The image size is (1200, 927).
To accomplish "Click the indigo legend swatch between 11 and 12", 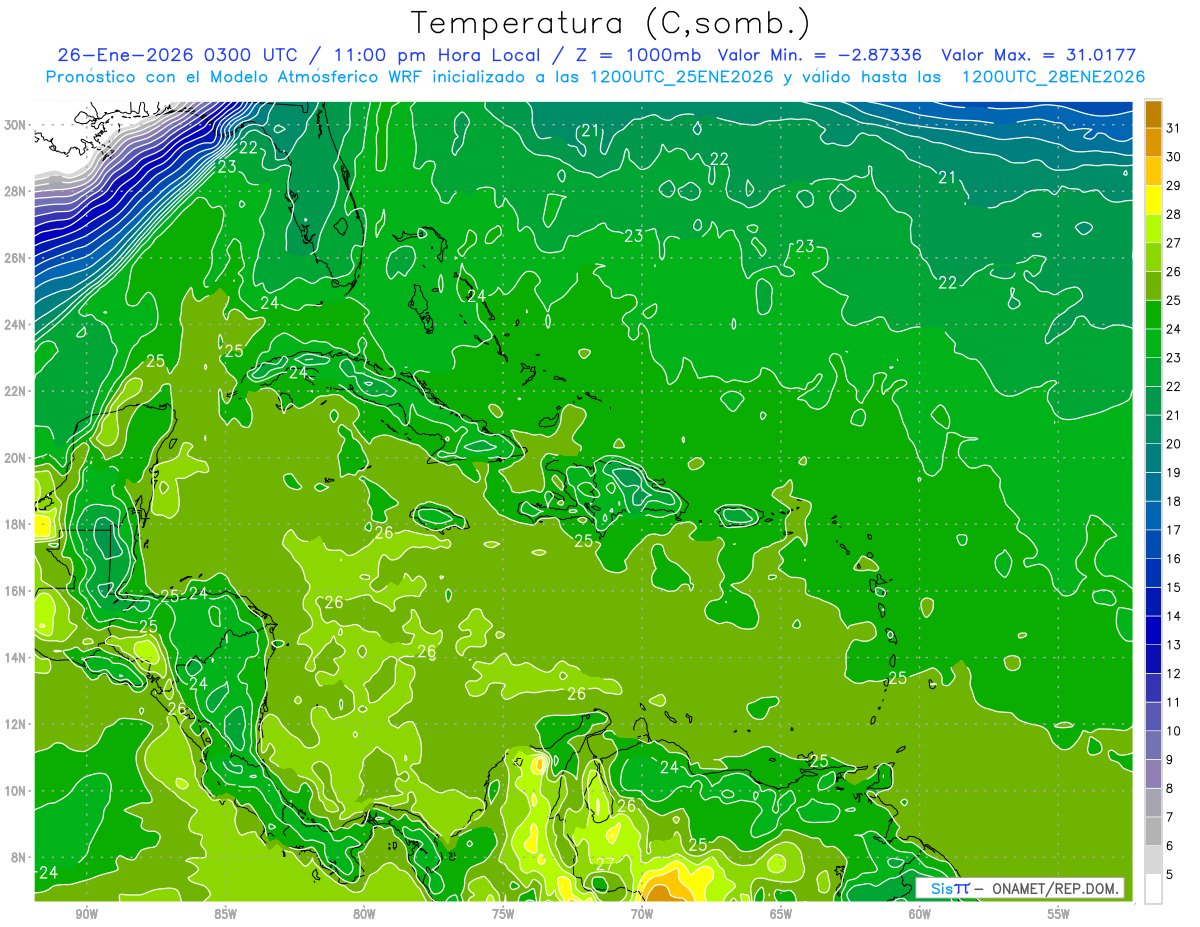I will 1153,688.
